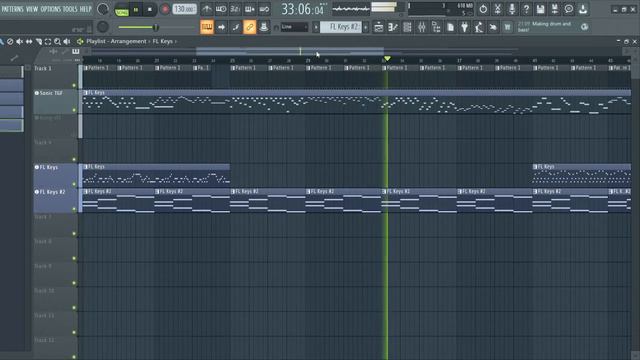This screenshot has width=640, height=360.
Task: Save project with the floppy disk icon
Action: (540, 9)
